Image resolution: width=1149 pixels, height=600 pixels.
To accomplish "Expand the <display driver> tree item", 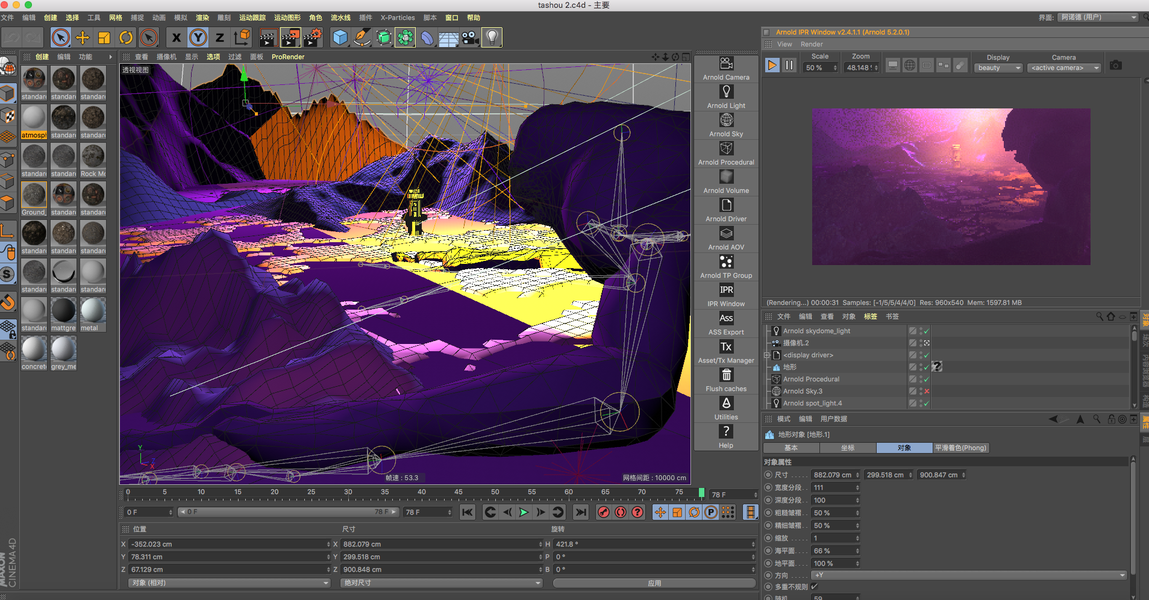I will (x=767, y=355).
